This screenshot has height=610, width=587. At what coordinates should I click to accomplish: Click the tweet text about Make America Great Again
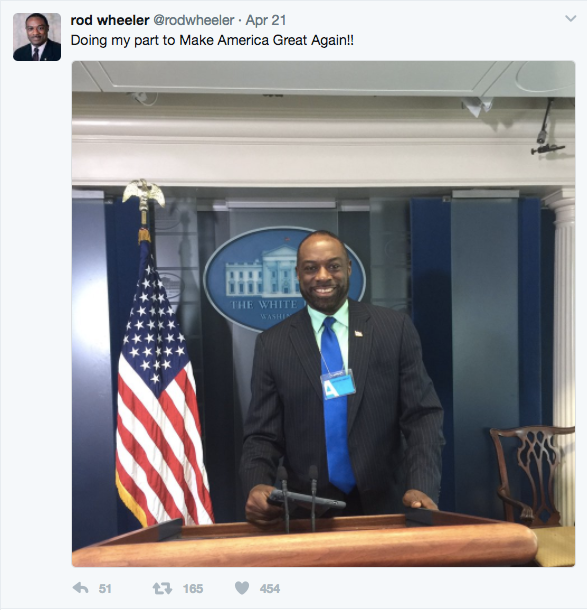coord(212,40)
